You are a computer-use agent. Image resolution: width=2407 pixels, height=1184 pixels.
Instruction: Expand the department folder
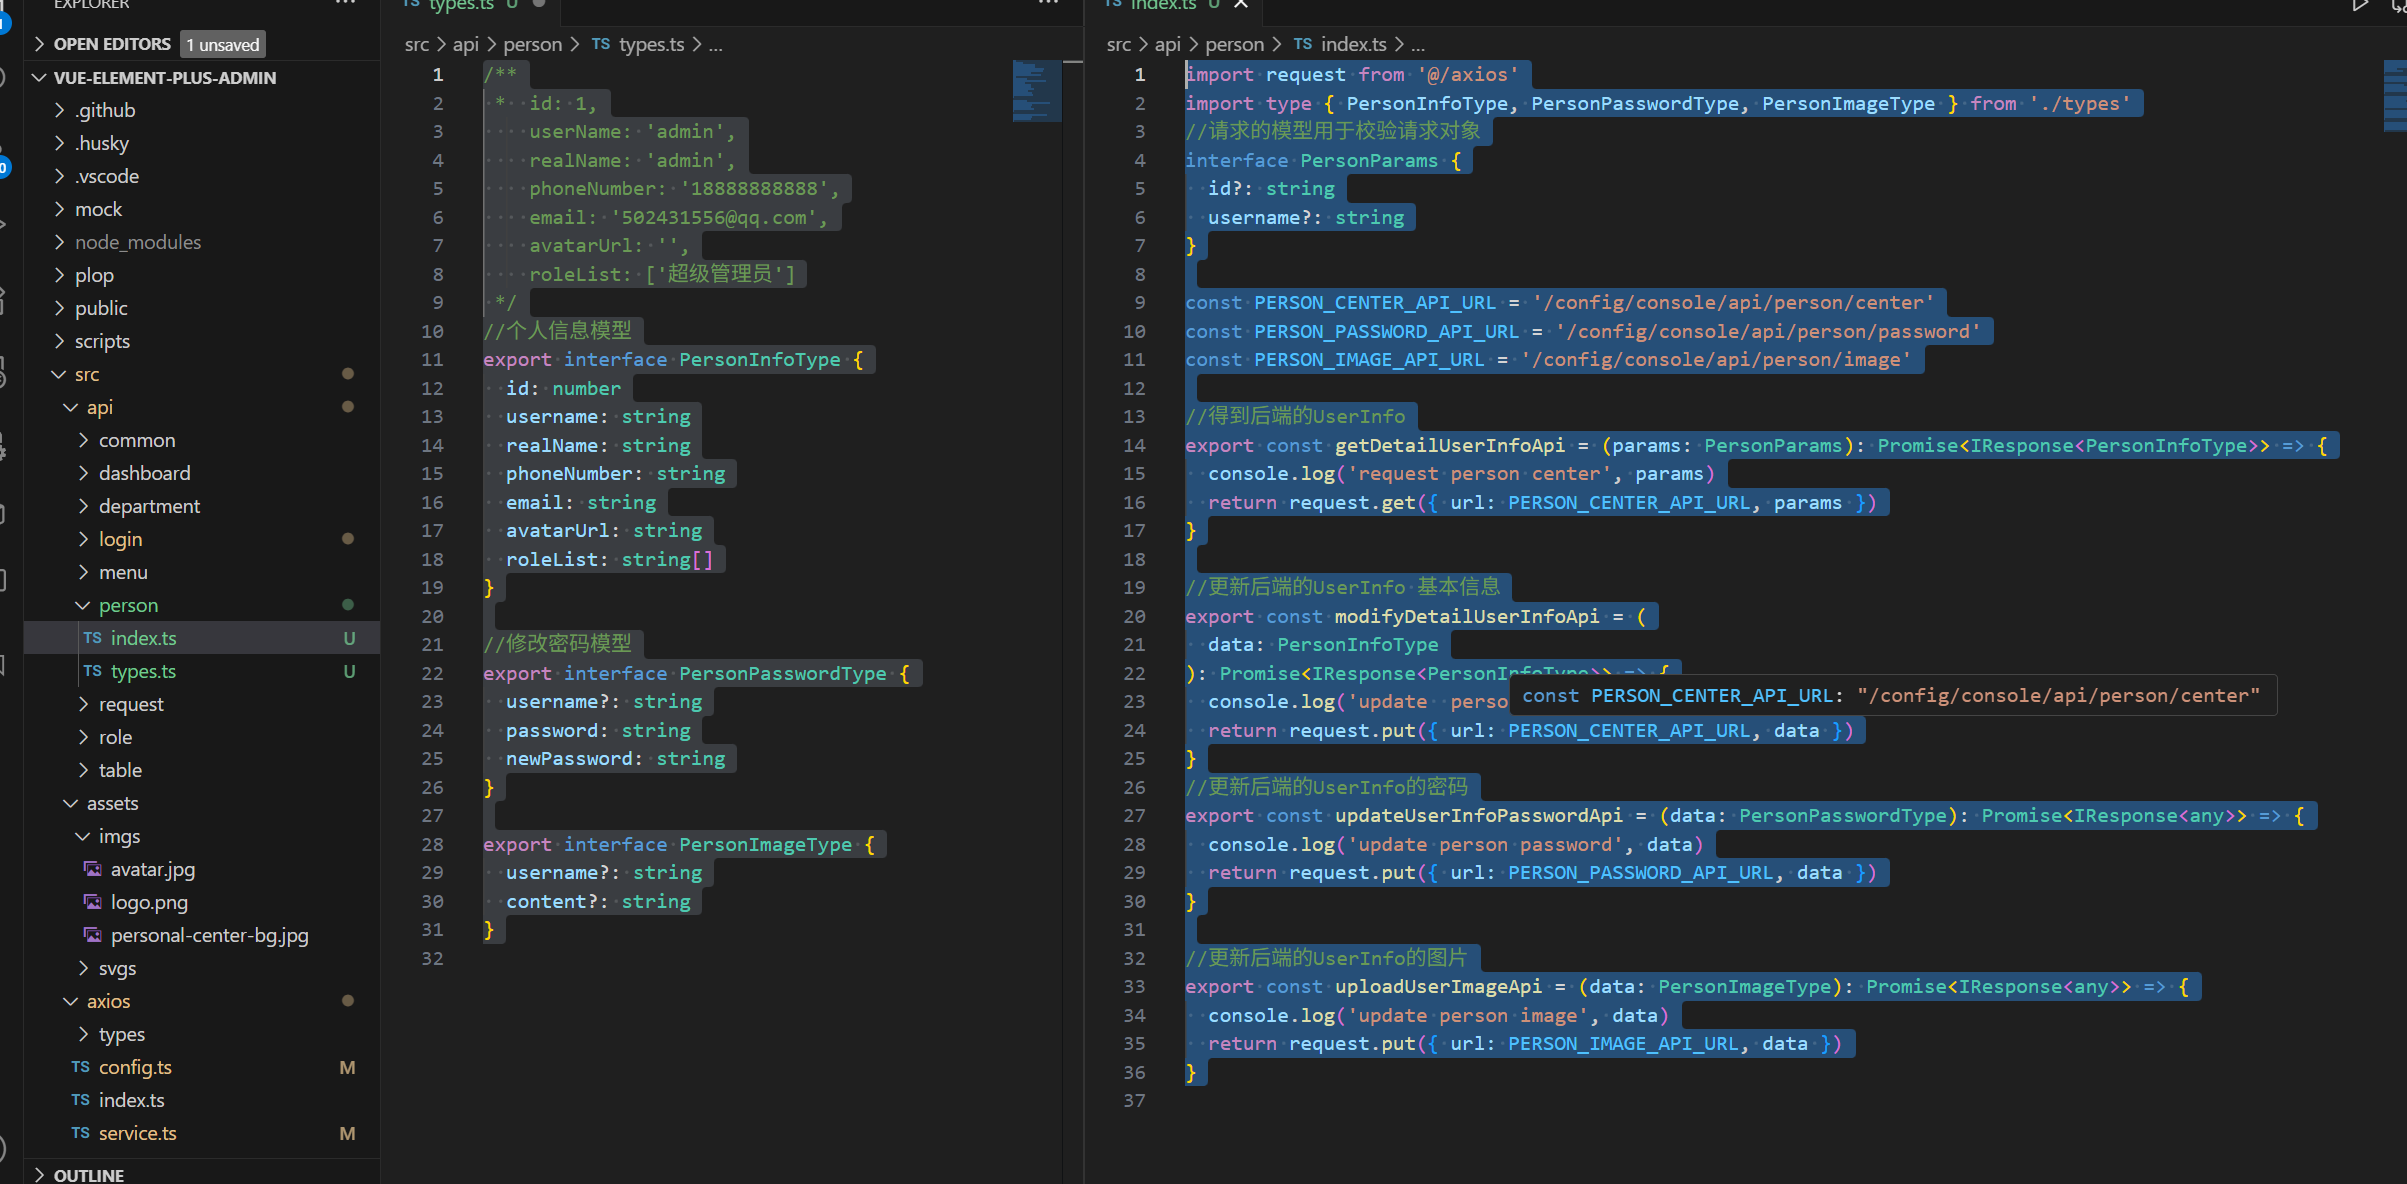click(83, 506)
